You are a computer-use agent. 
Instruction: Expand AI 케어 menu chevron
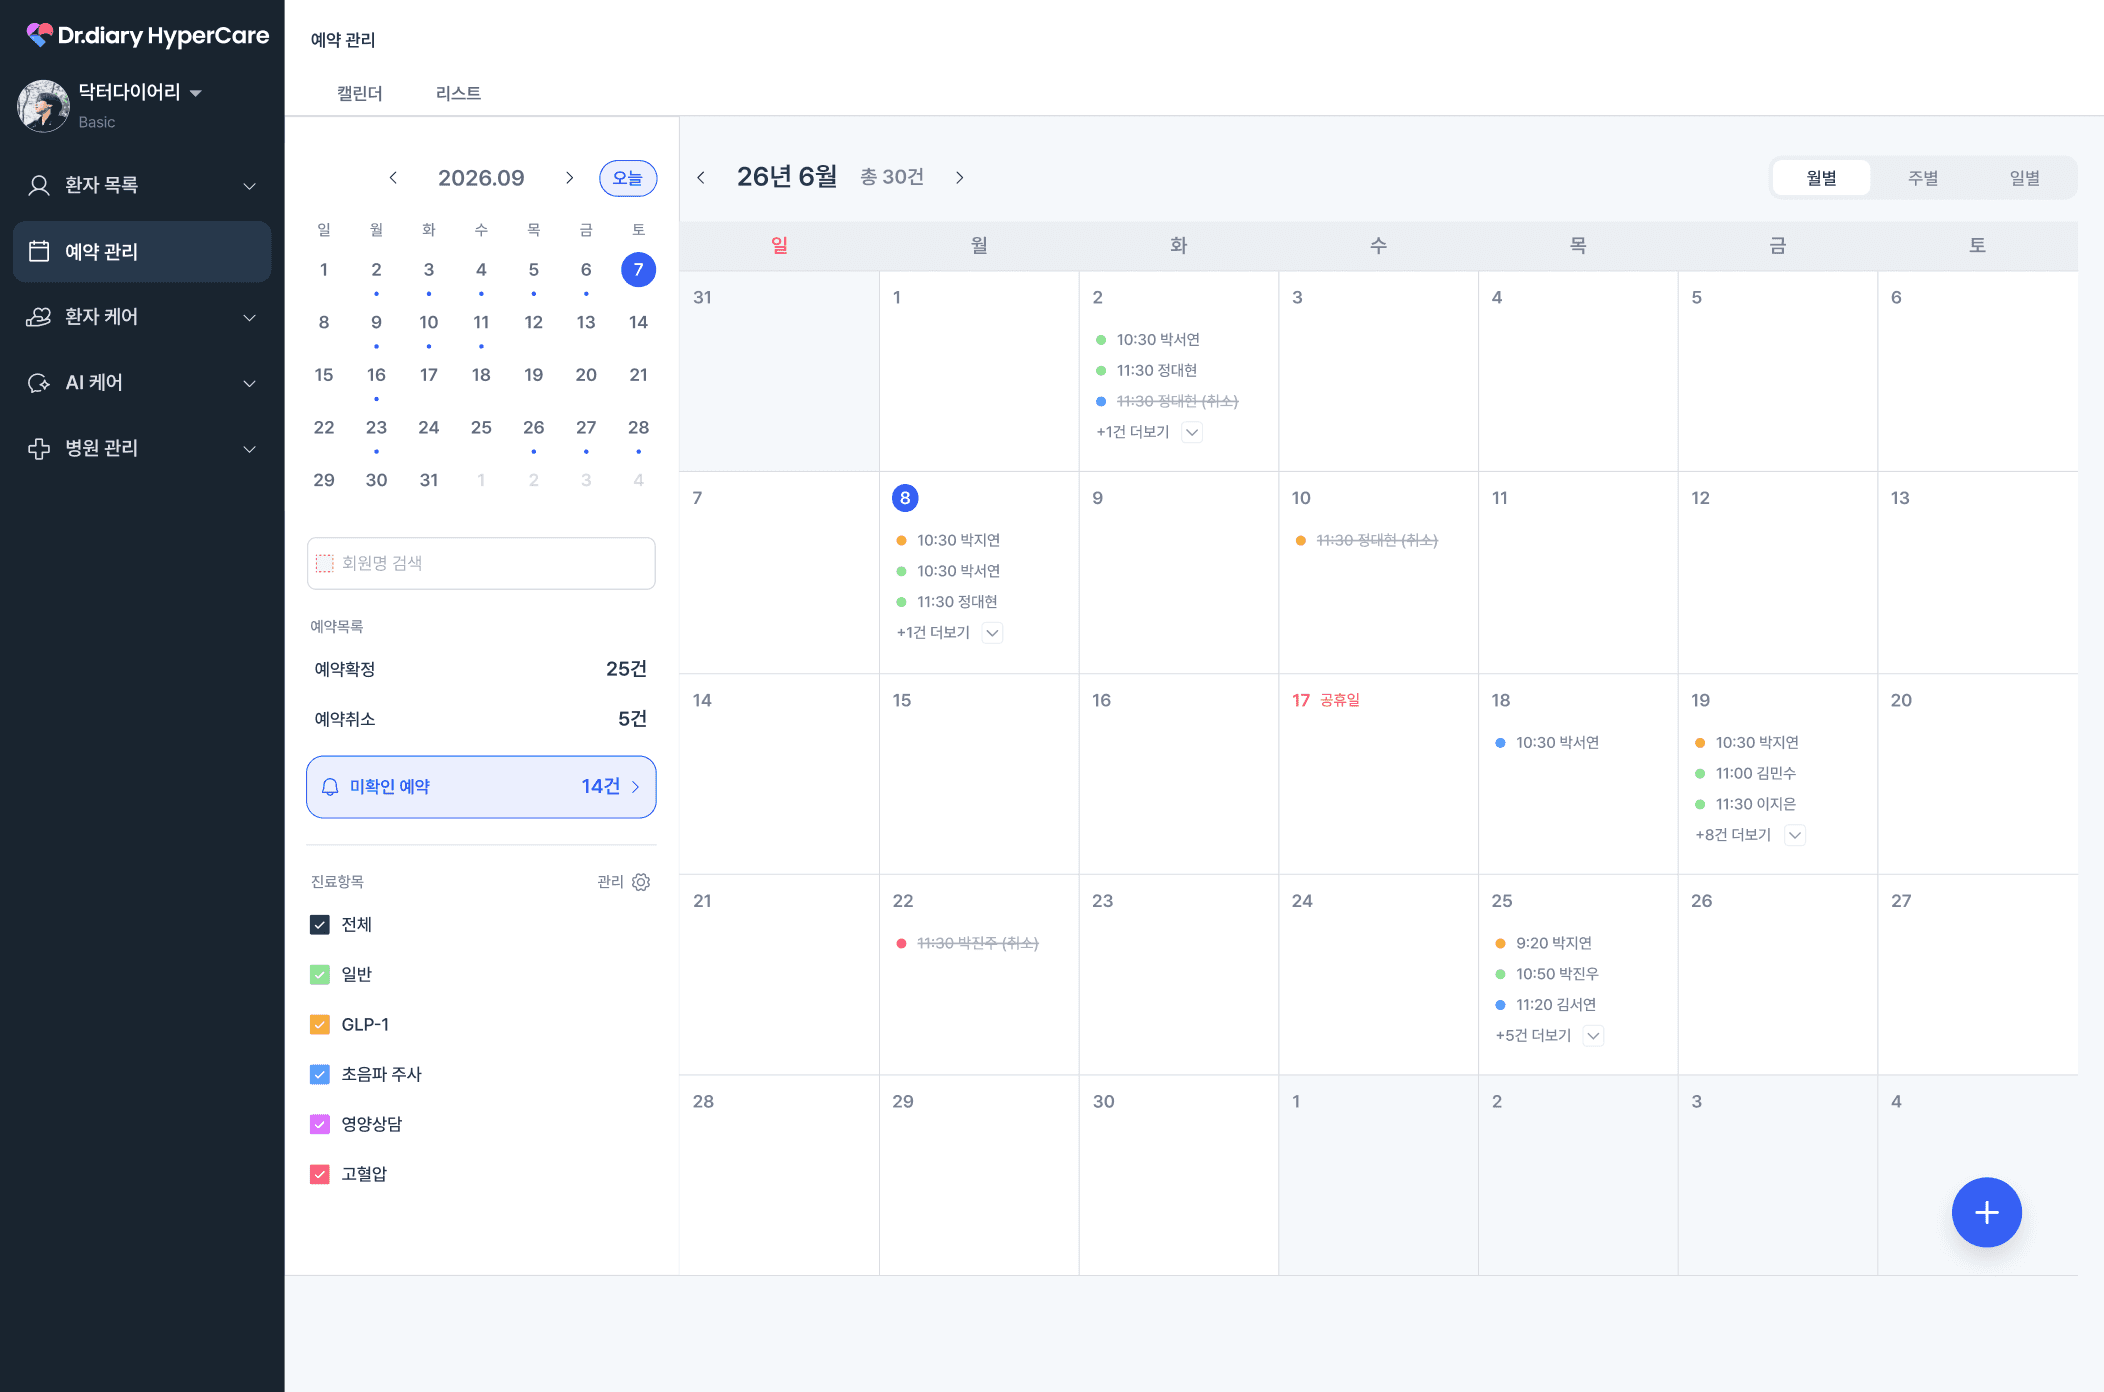250,384
